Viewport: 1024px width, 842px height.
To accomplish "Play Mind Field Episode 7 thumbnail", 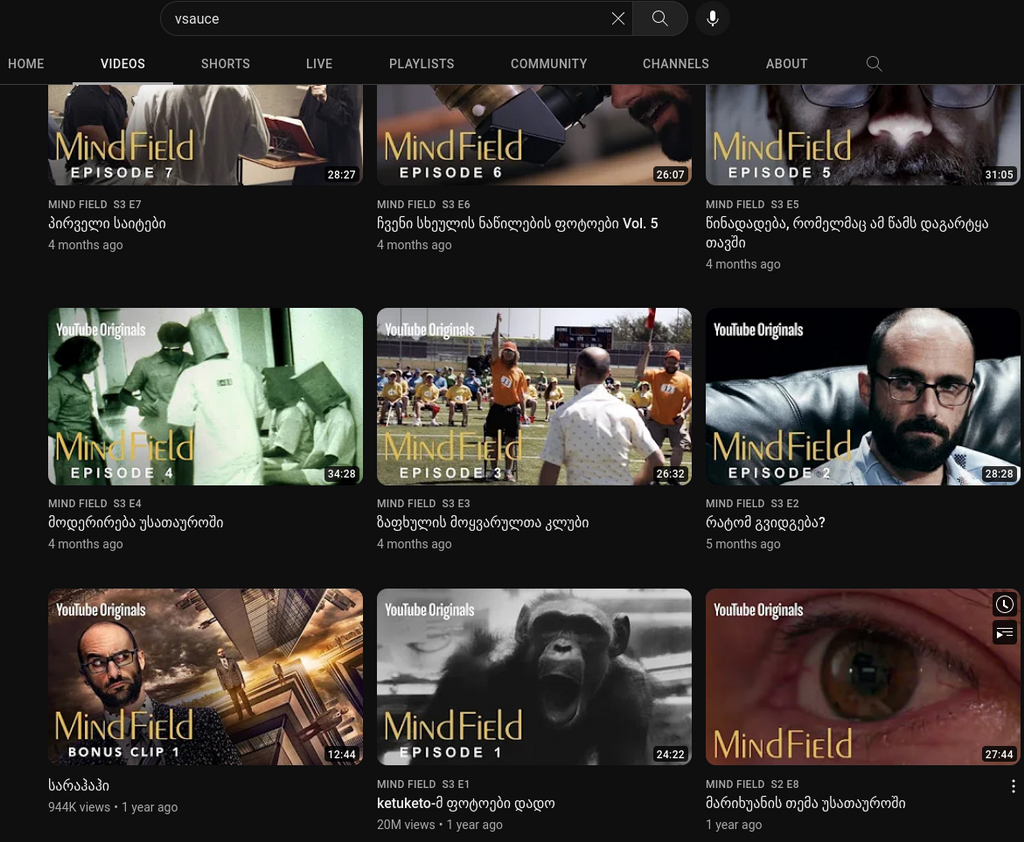I will coord(205,135).
